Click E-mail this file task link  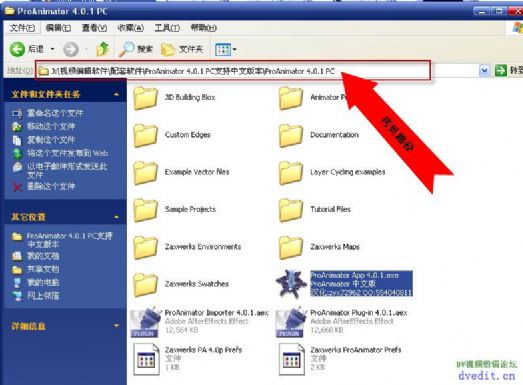point(67,170)
